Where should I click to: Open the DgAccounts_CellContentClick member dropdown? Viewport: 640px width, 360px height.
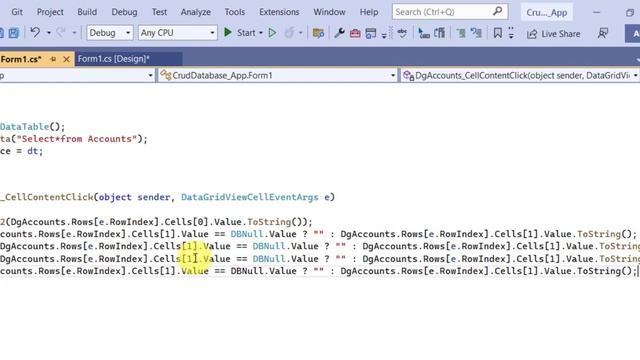coord(520,75)
